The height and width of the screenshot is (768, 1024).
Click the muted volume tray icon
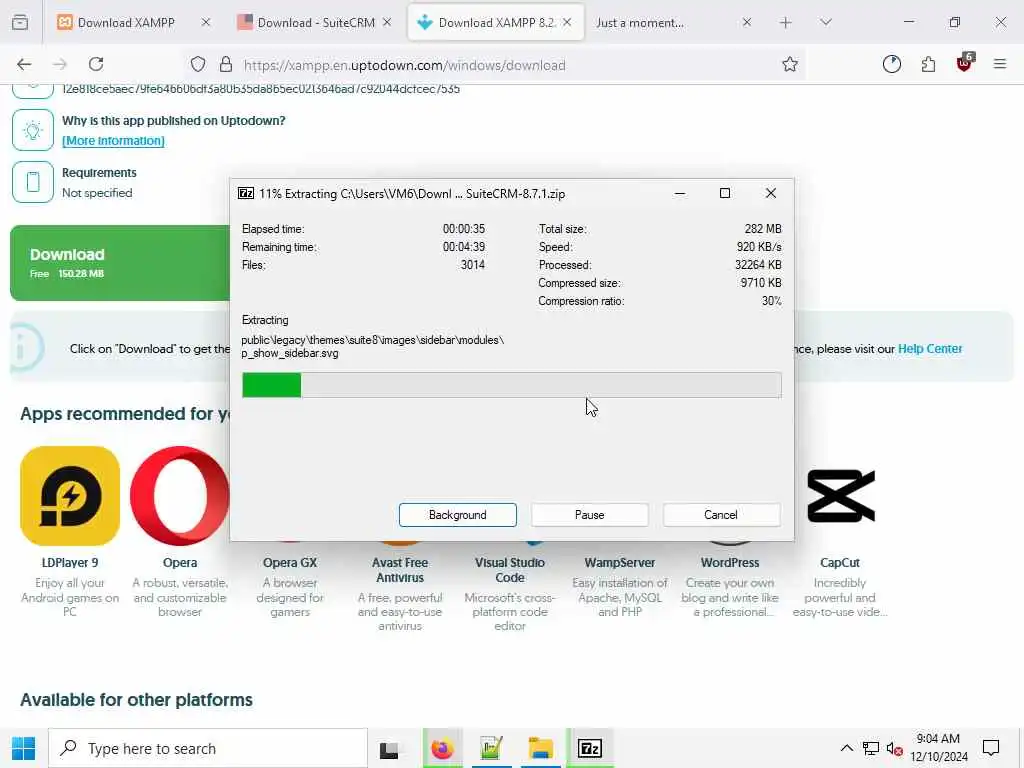894,748
